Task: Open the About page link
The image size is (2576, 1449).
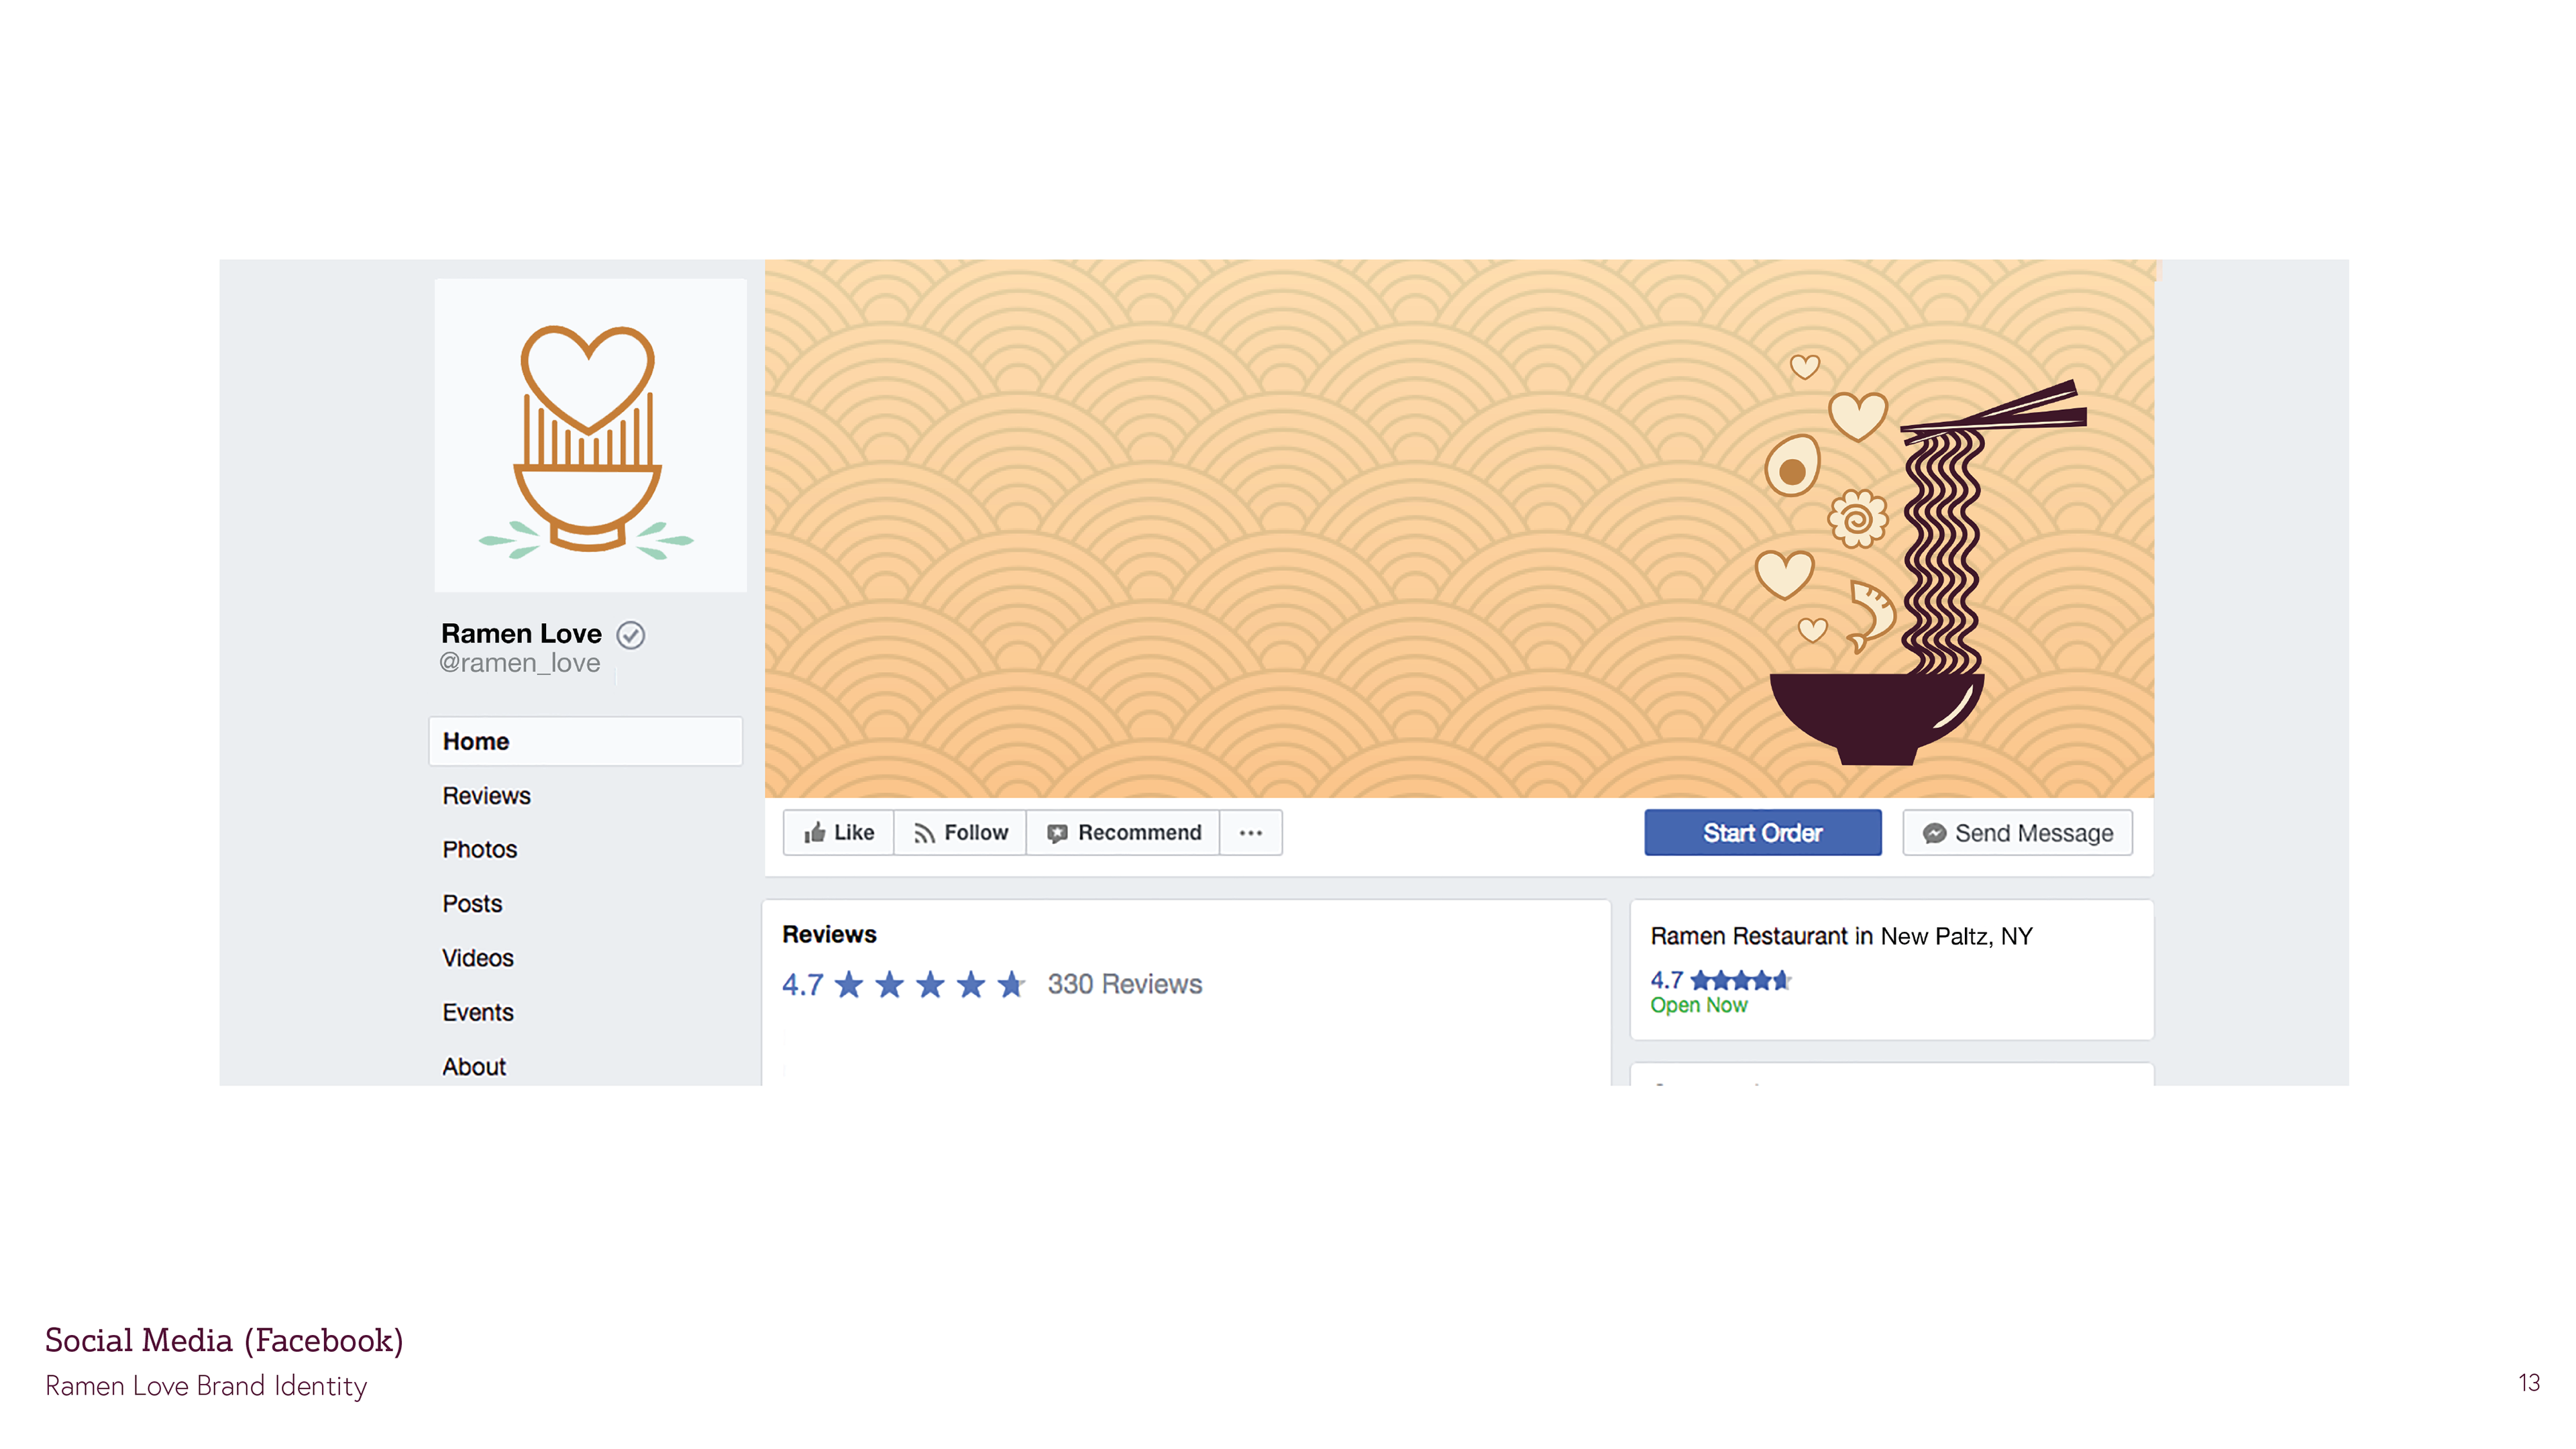Action: [x=474, y=1066]
